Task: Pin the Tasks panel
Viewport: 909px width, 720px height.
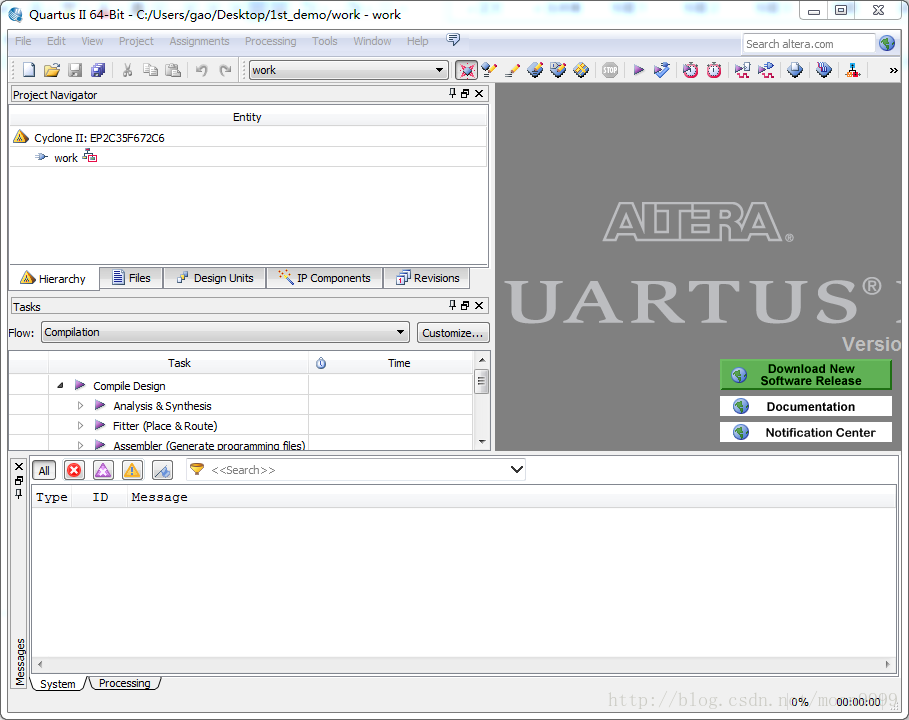Action: 452,305
